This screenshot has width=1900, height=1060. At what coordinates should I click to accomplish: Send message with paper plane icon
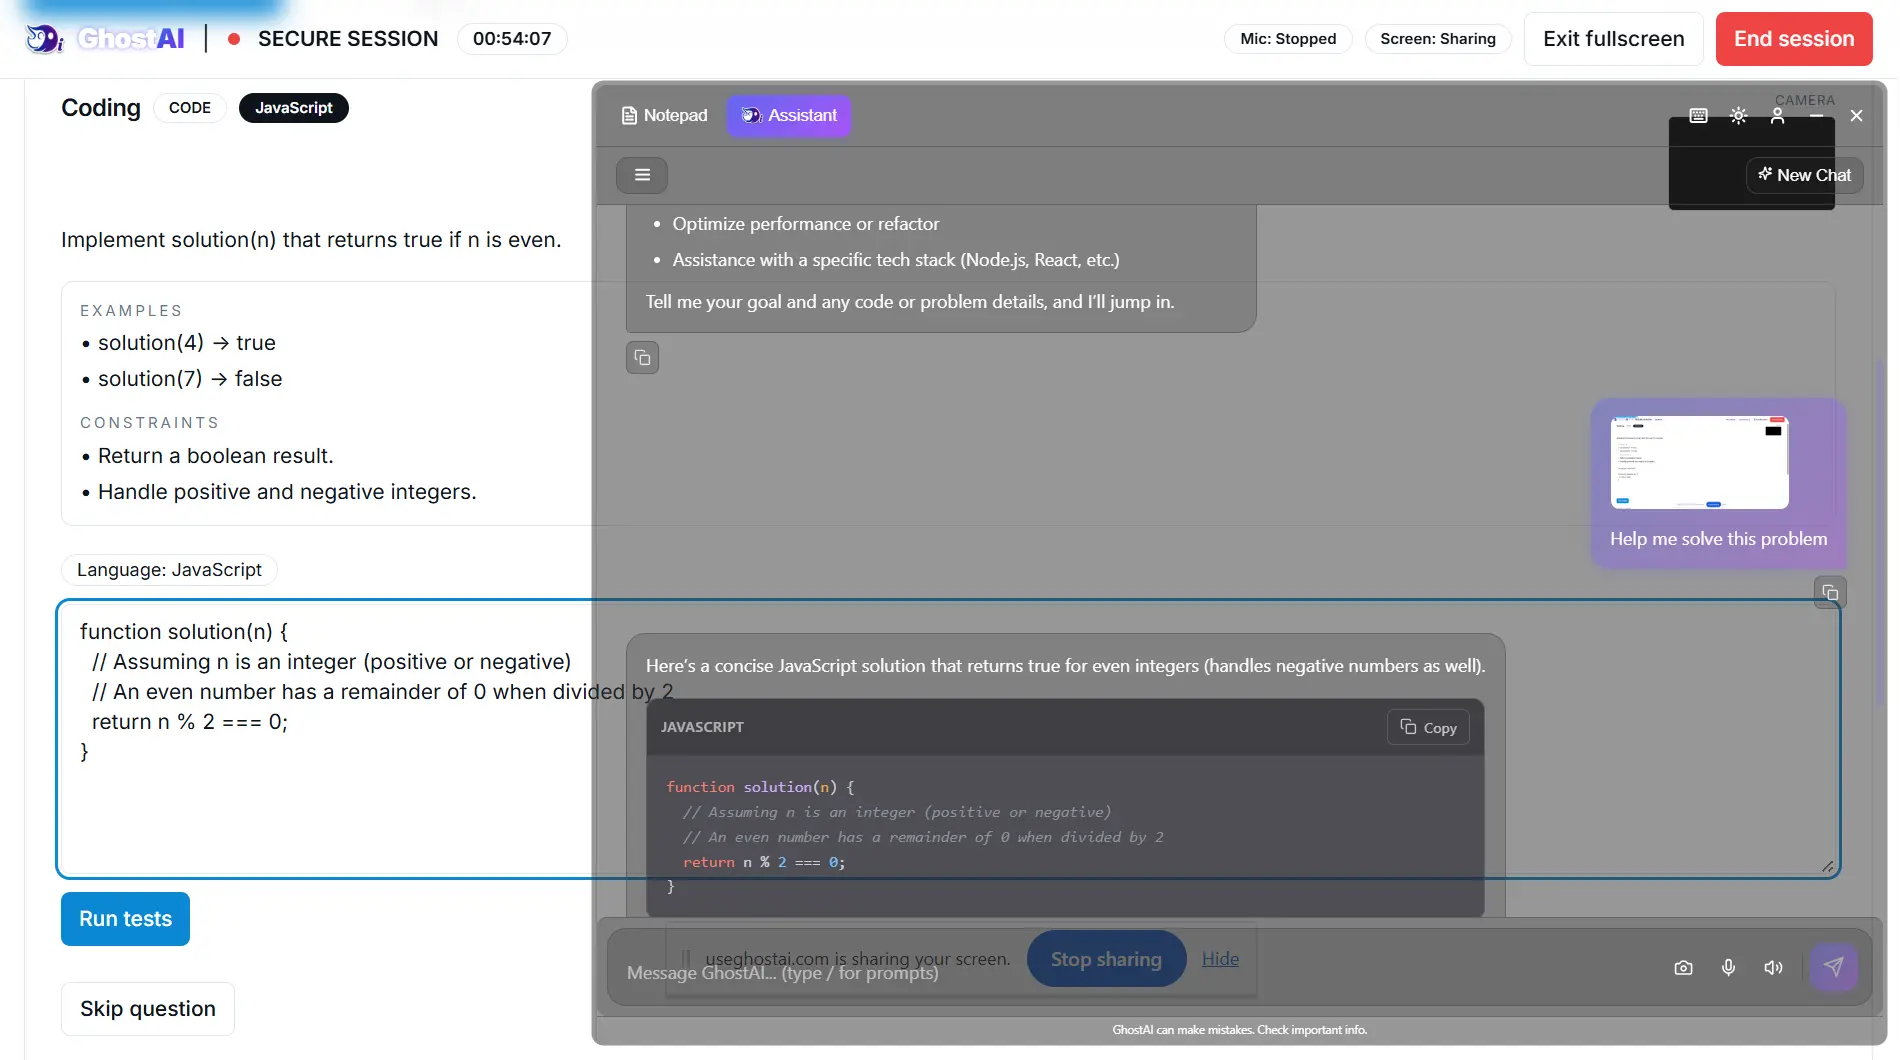1833,967
